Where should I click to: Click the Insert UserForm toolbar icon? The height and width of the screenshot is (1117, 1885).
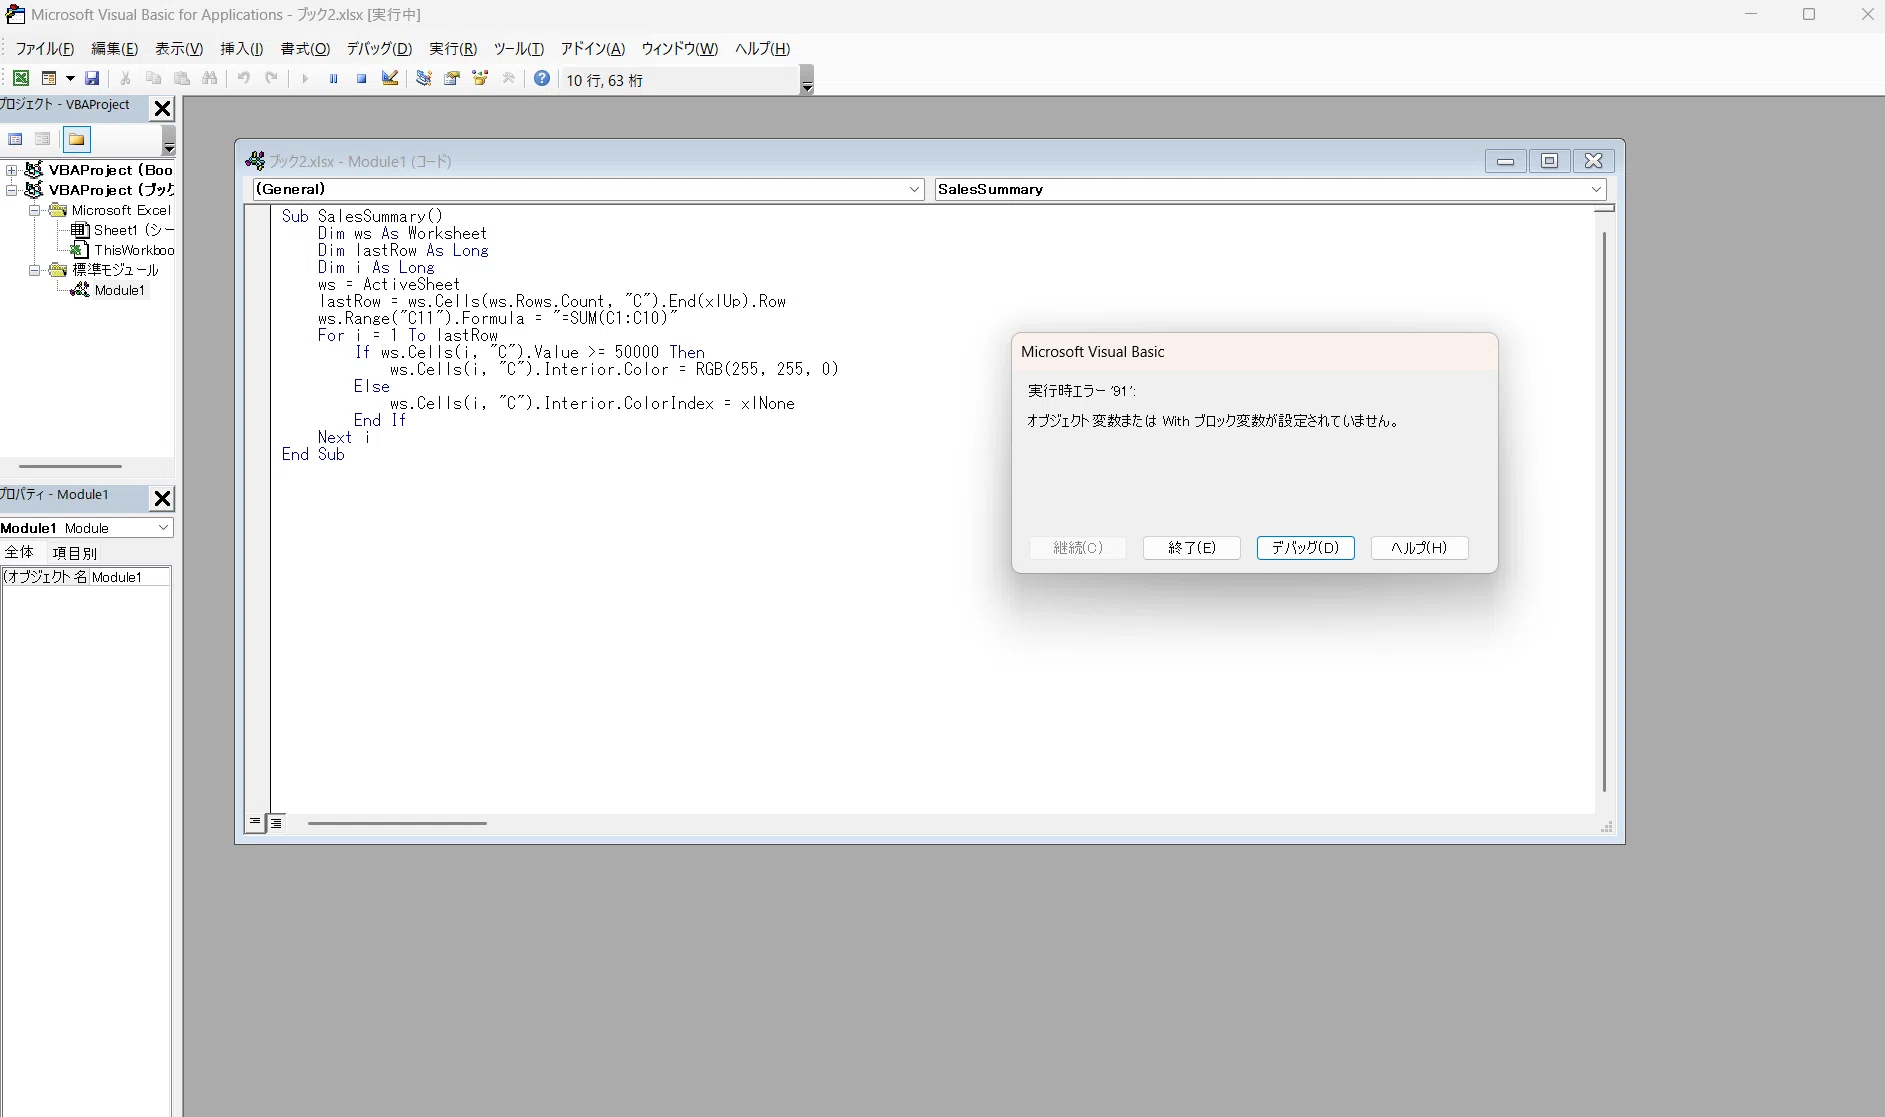48,78
